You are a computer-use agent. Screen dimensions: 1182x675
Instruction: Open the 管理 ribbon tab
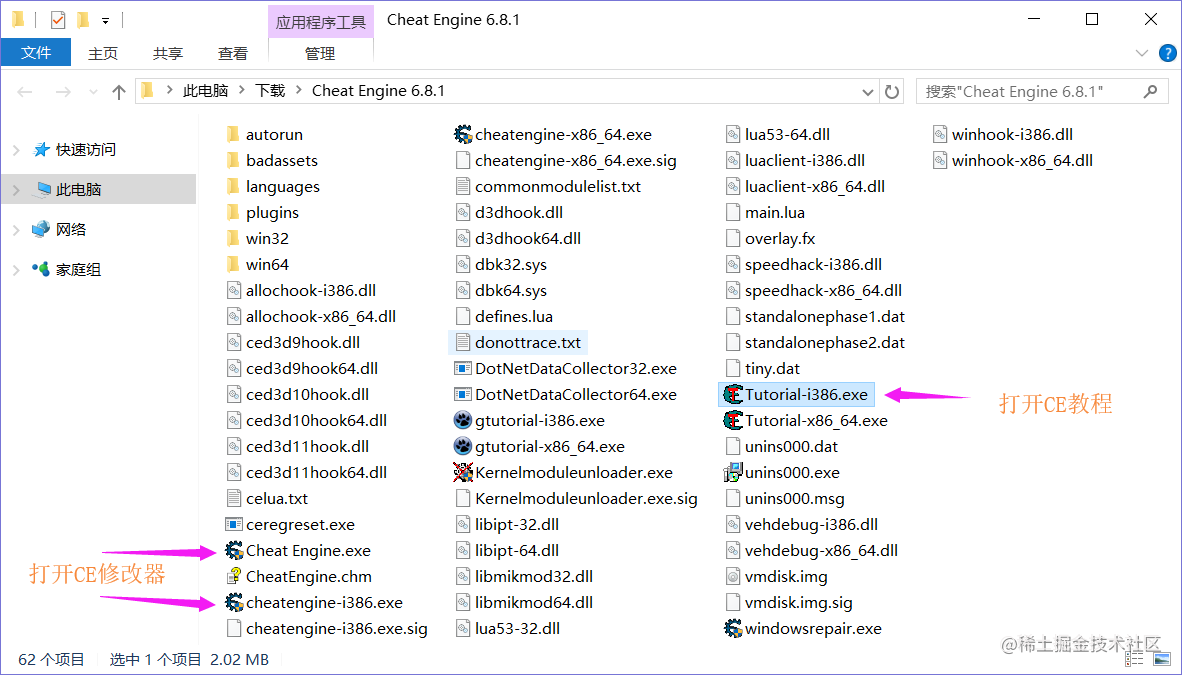pyautogui.click(x=320, y=54)
